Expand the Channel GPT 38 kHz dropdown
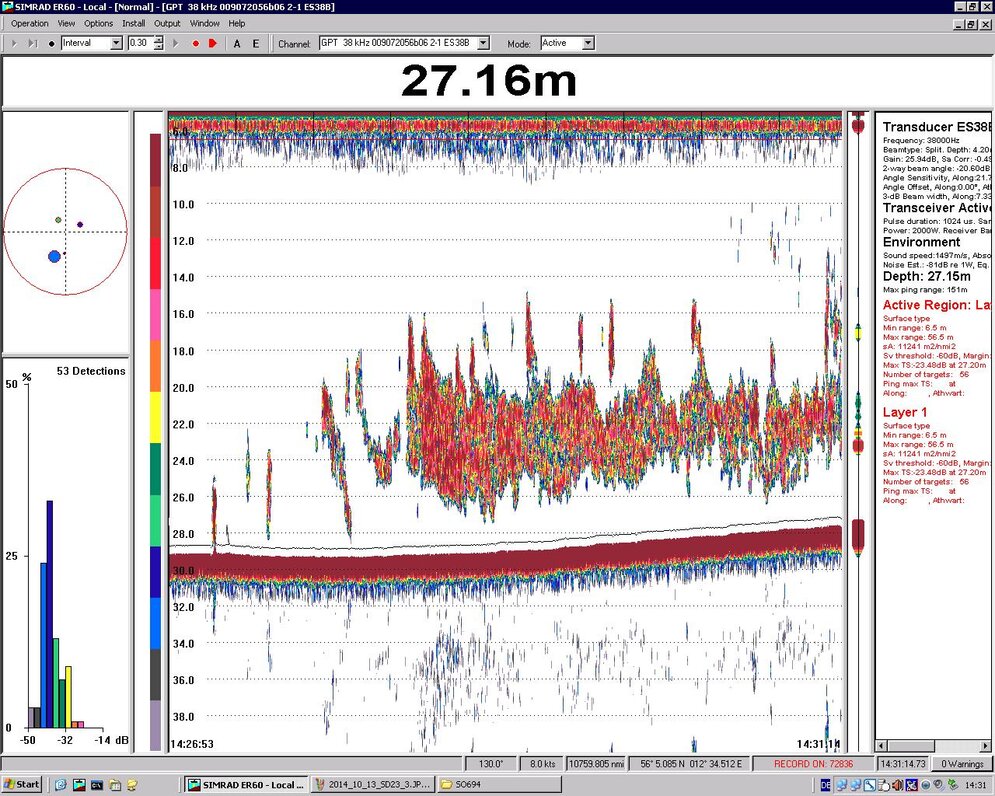Screen dimensions: 995x796 point(483,43)
